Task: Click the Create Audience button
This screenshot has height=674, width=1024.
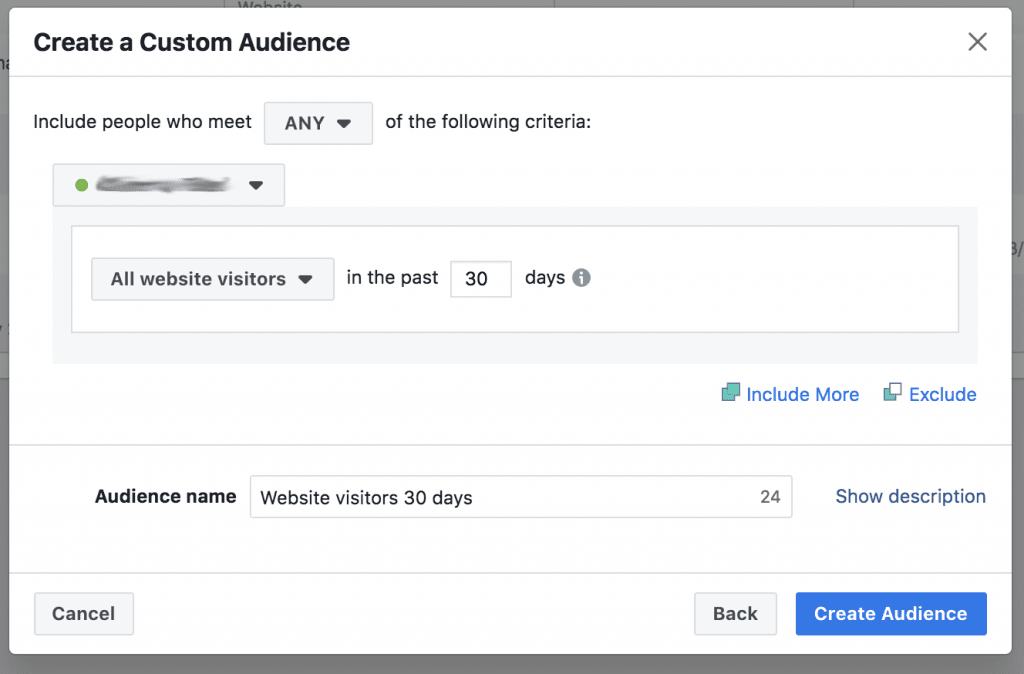Action: click(x=890, y=613)
